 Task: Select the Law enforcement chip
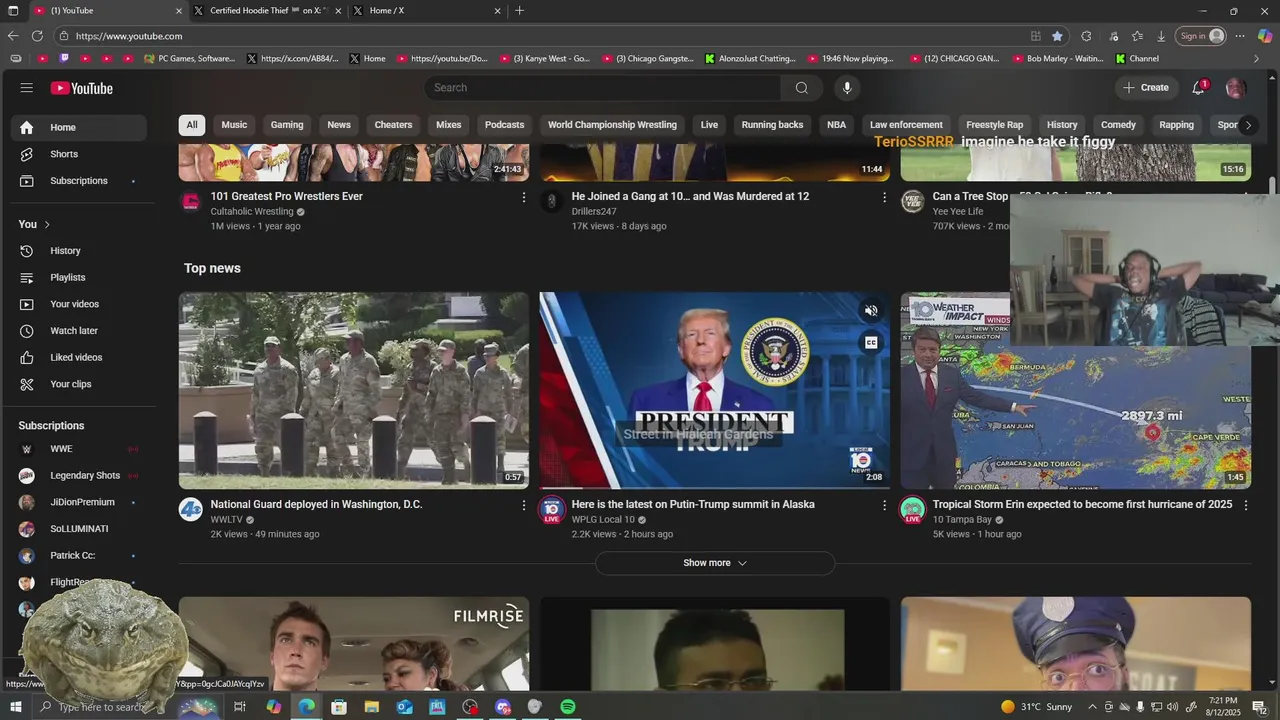(x=906, y=125)
